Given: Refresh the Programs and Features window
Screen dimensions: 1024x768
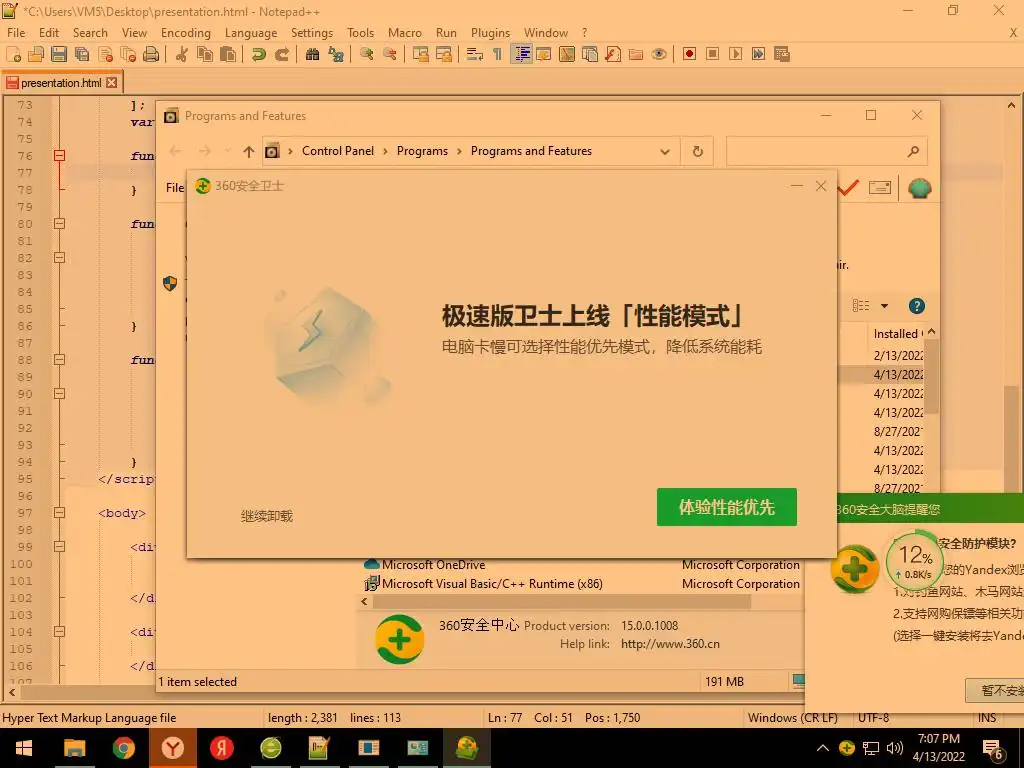Looking at the screenshot, I should [x=697, y=152].
